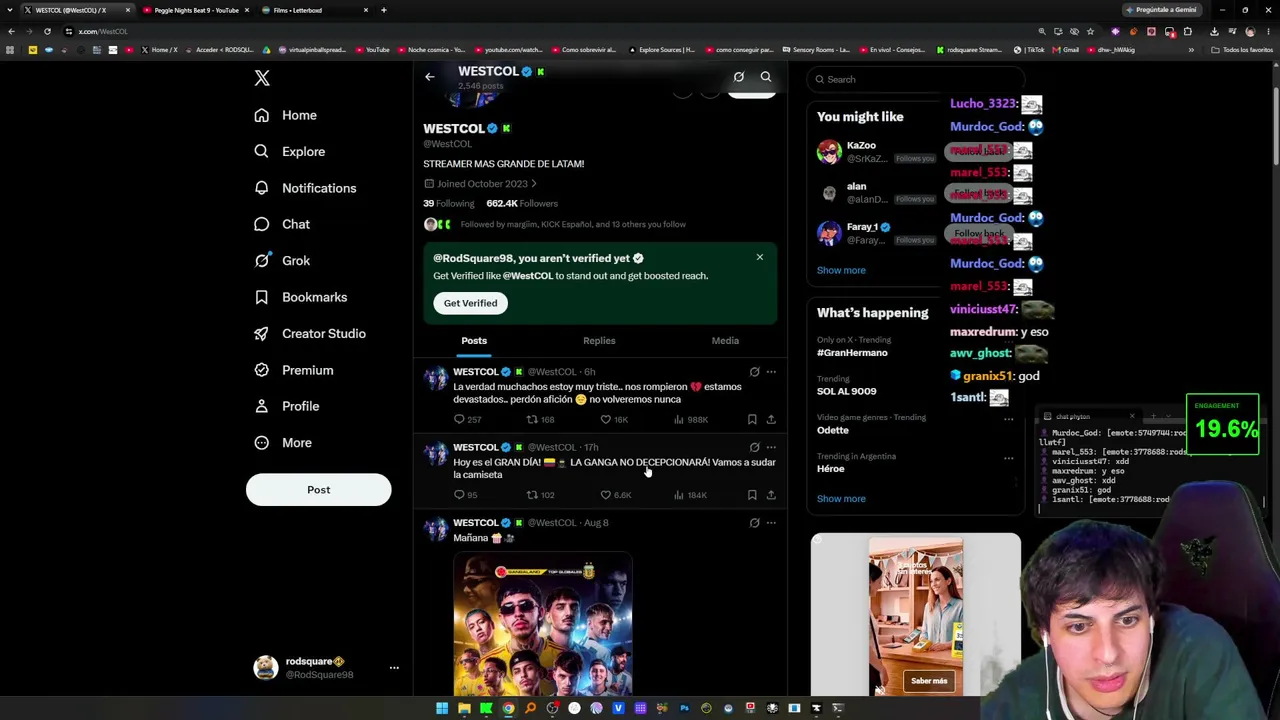Switch to the Peggle Nights YouTube tab
1280x720 pixels.
pos(196,10)
